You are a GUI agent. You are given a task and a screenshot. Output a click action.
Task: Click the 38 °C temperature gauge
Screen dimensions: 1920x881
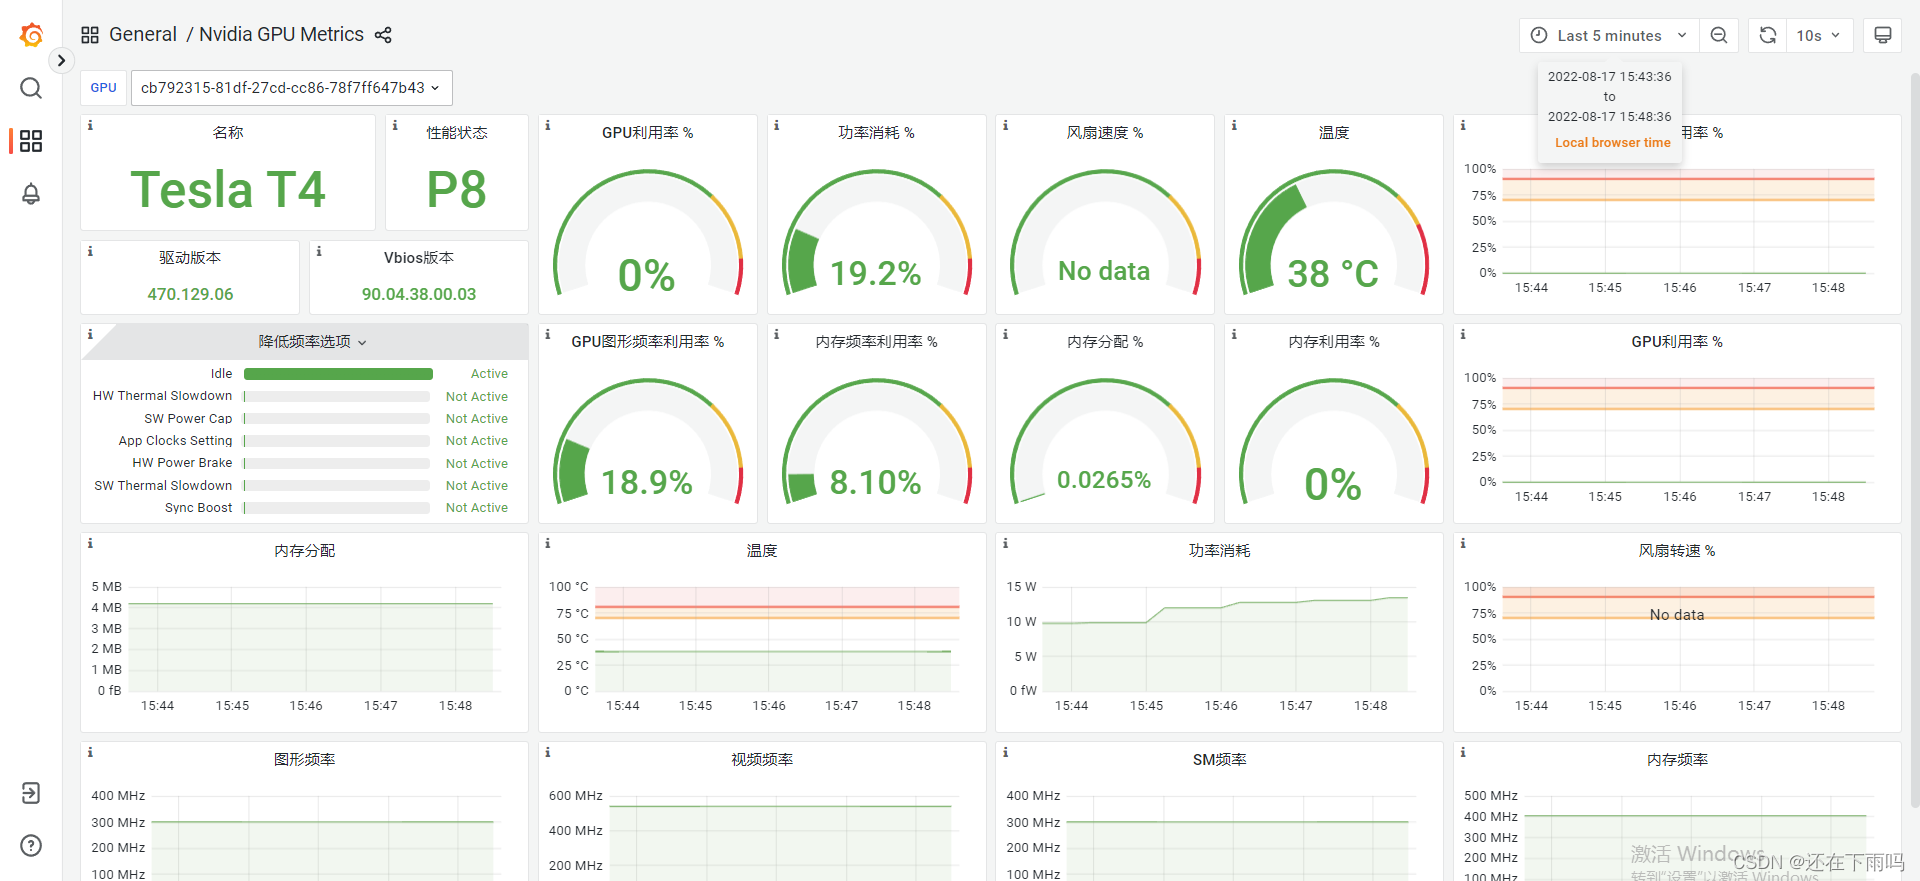(x=1334, y=234)
